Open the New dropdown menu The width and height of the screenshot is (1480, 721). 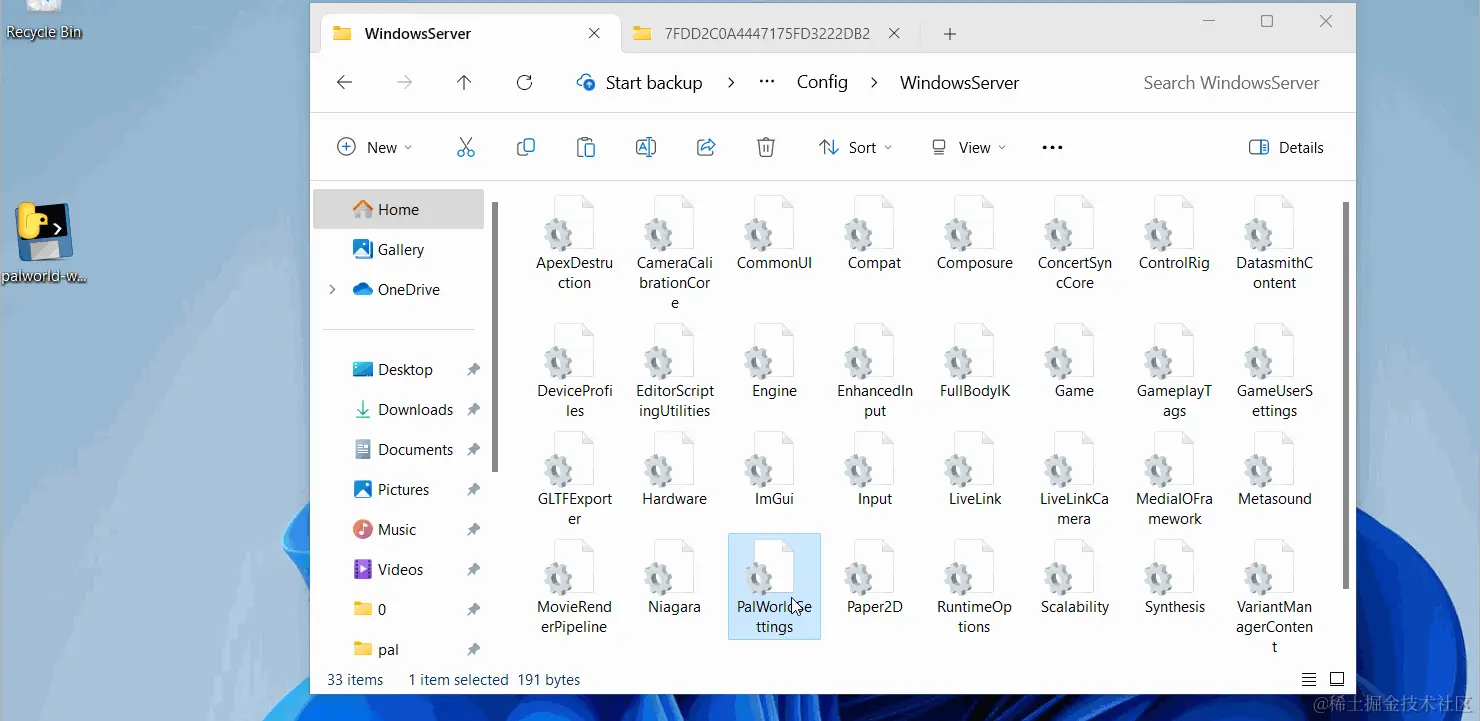click(375, 147)
